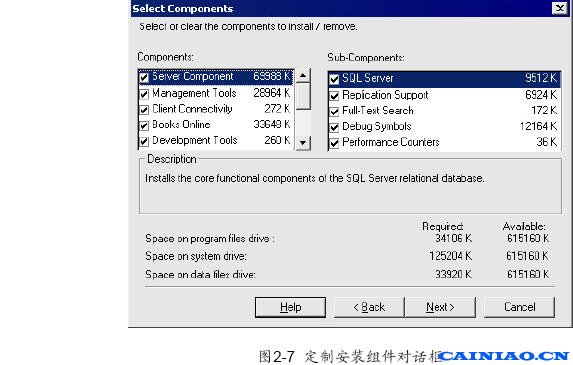Select the Full-Text Search row
Viewport: 573px width, 365px height.
click(444, 111)
